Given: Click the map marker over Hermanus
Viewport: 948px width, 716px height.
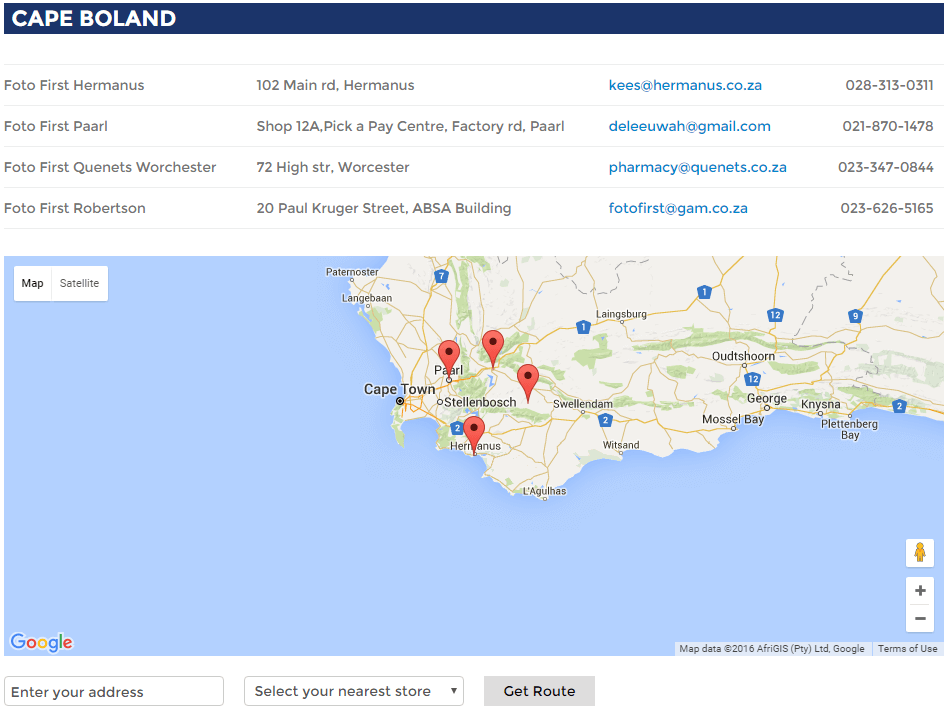Looking at the screenshot, I should point(473,434).
